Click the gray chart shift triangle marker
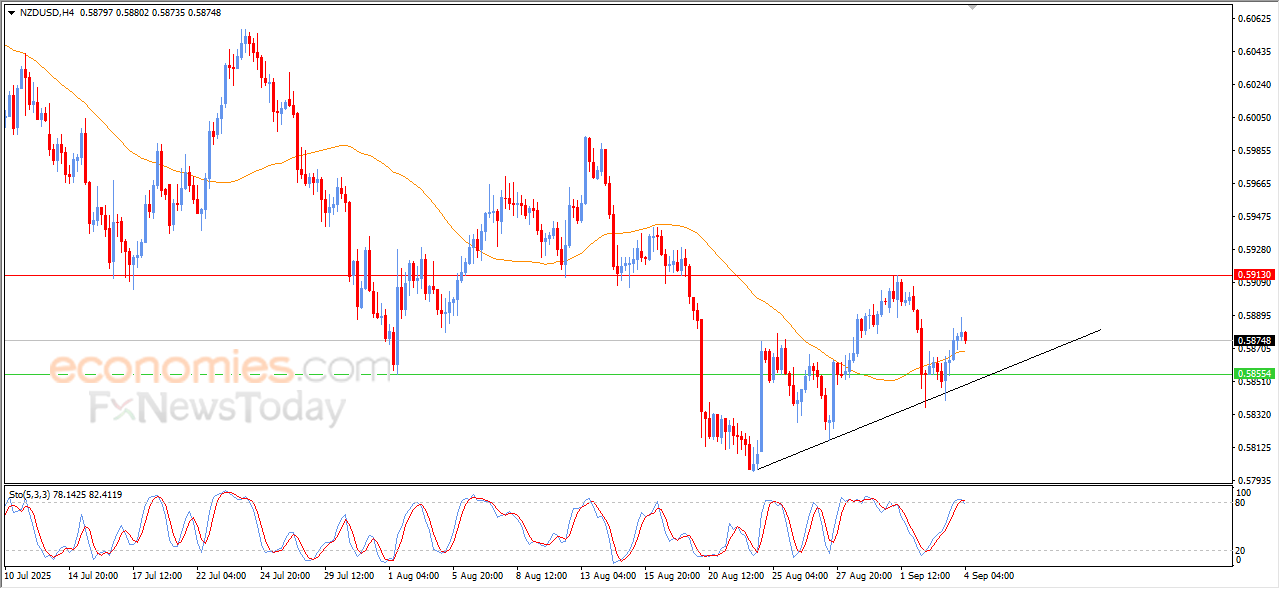1280x589 pixels. click(x=971, y=7)
